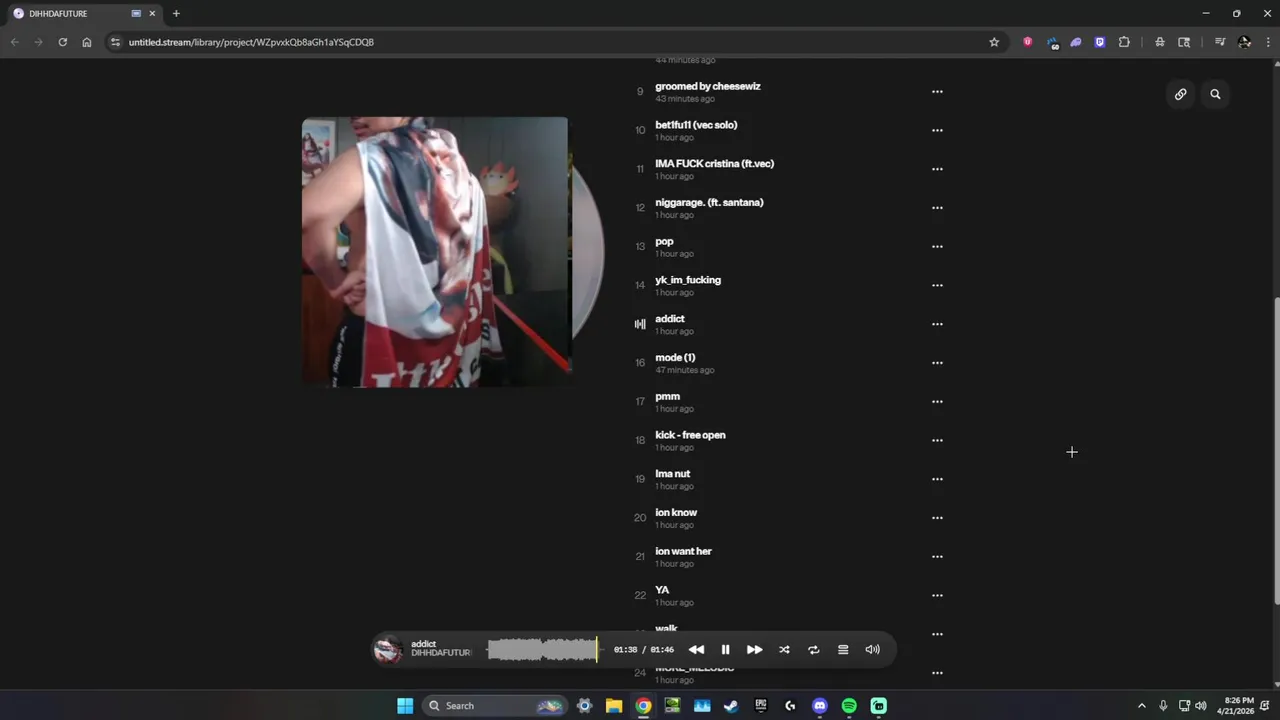Open the red shield extension icon
This screenshot has height=720, width=1280.
pos(1027,42)
